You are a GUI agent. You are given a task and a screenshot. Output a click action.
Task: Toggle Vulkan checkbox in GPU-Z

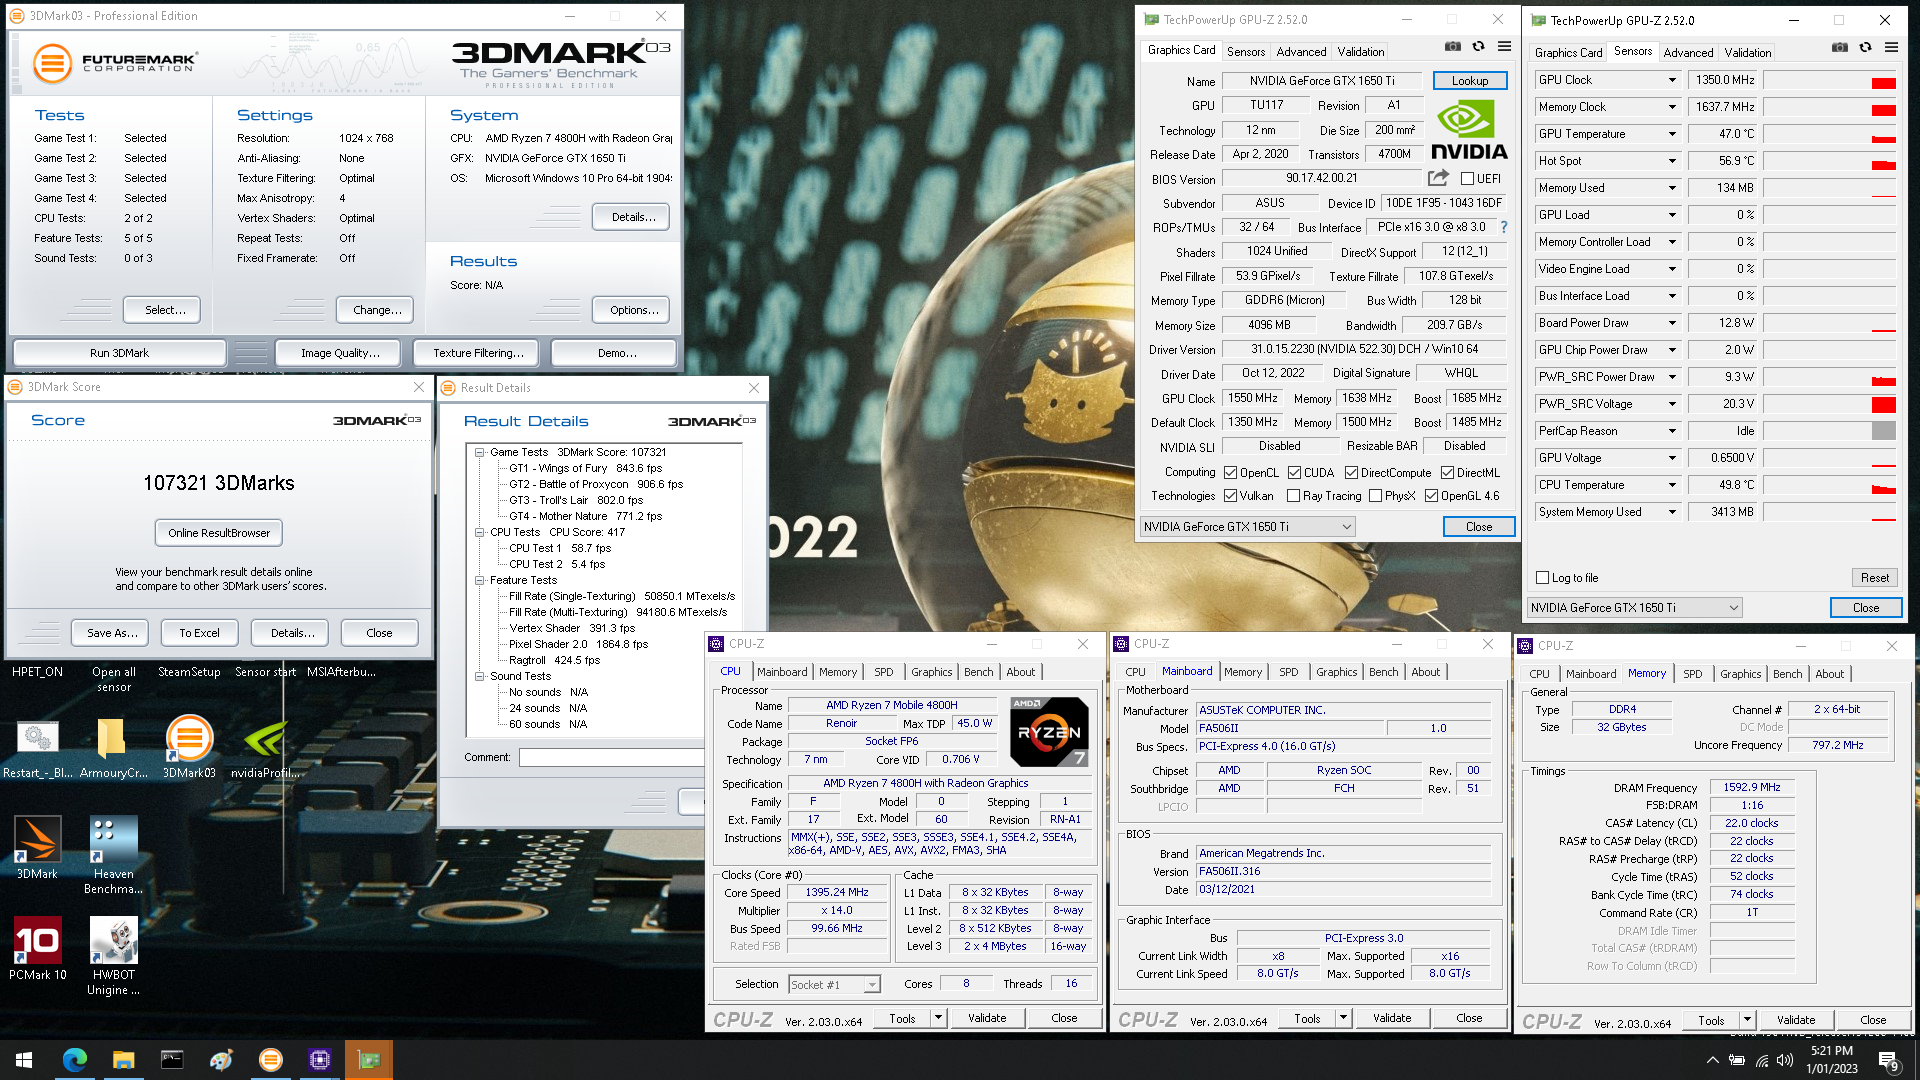(x=1231, y=496)
